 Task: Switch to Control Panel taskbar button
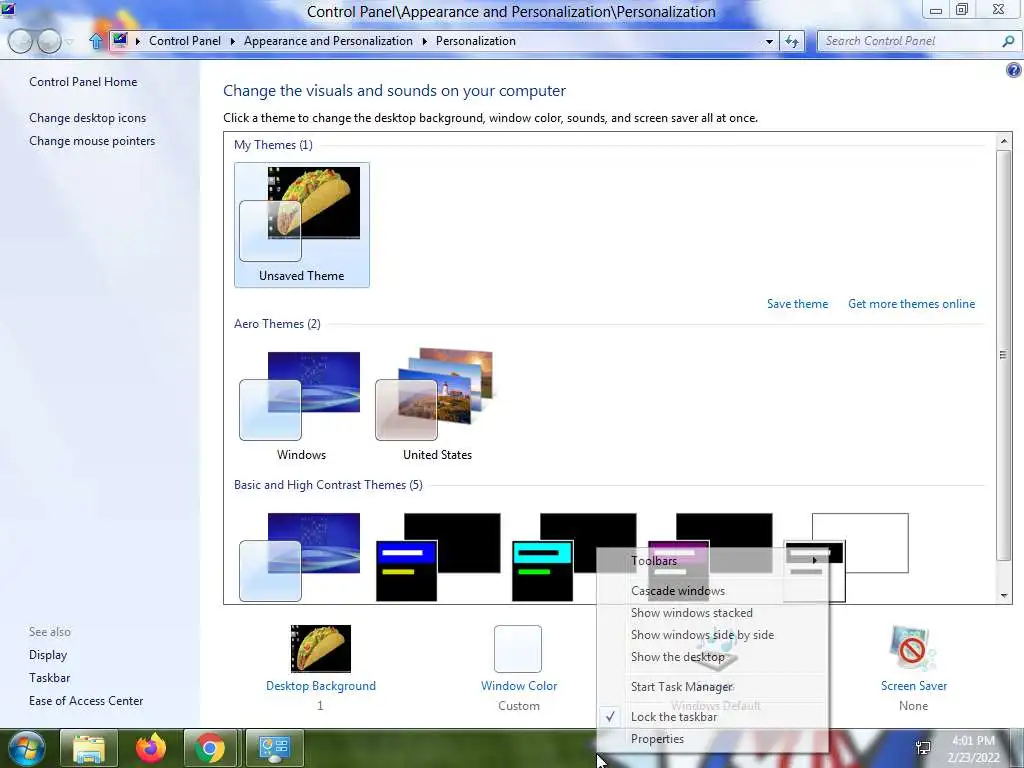click(x=274, y=748)
